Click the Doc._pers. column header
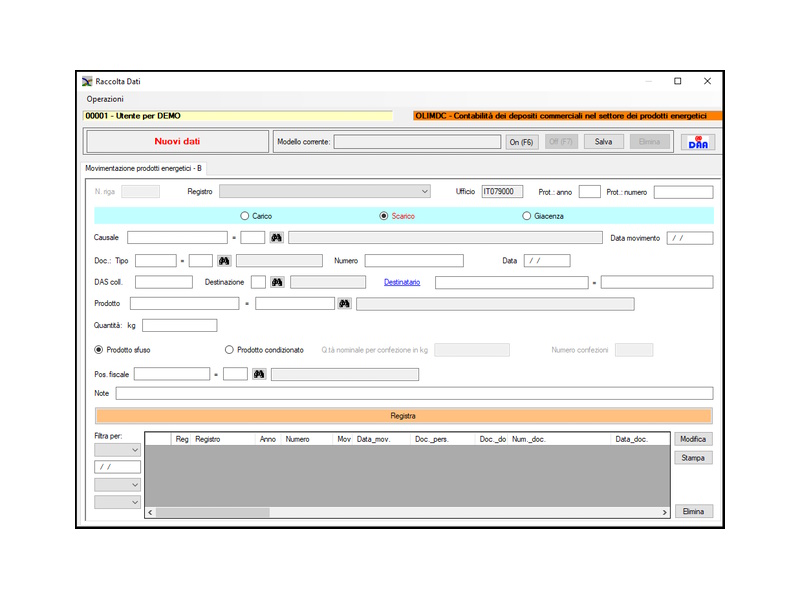Viewport: 800px width, 600px height. pyautogui.click(x=443, y=439)
